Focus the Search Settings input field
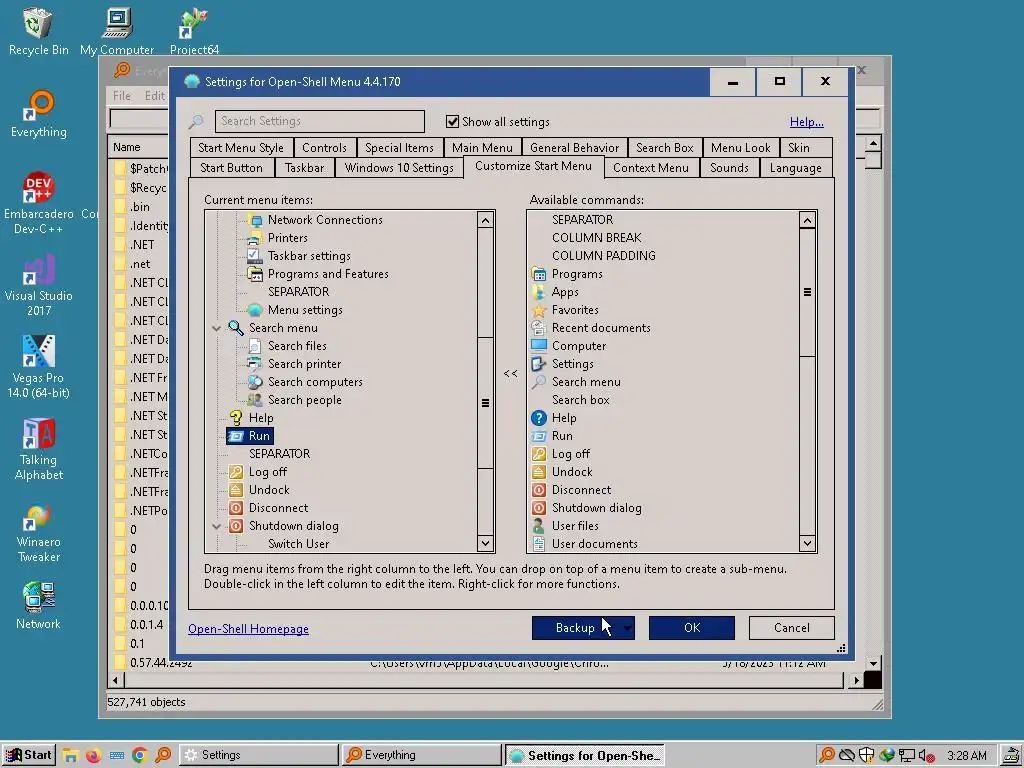1024x768 pixels. coord(319,121)
